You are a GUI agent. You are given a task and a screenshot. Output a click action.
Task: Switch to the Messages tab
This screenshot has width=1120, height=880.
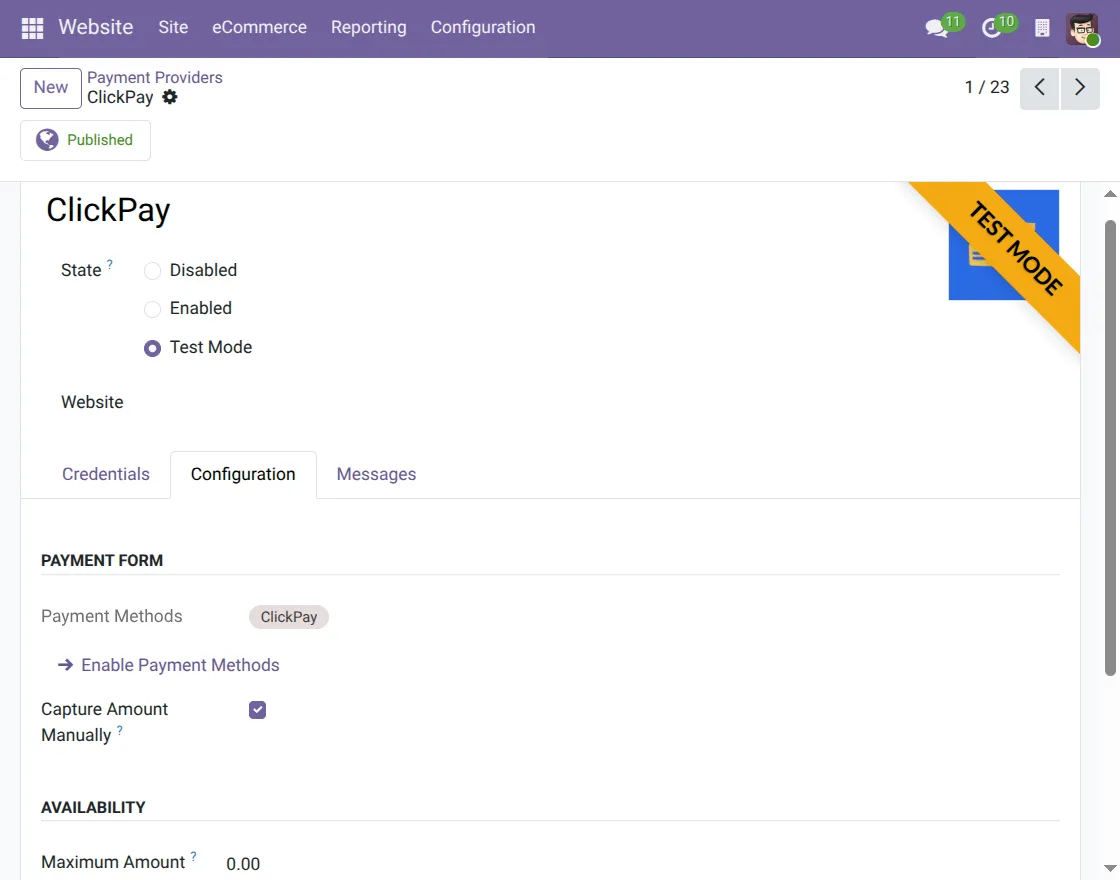pos(376,474)
